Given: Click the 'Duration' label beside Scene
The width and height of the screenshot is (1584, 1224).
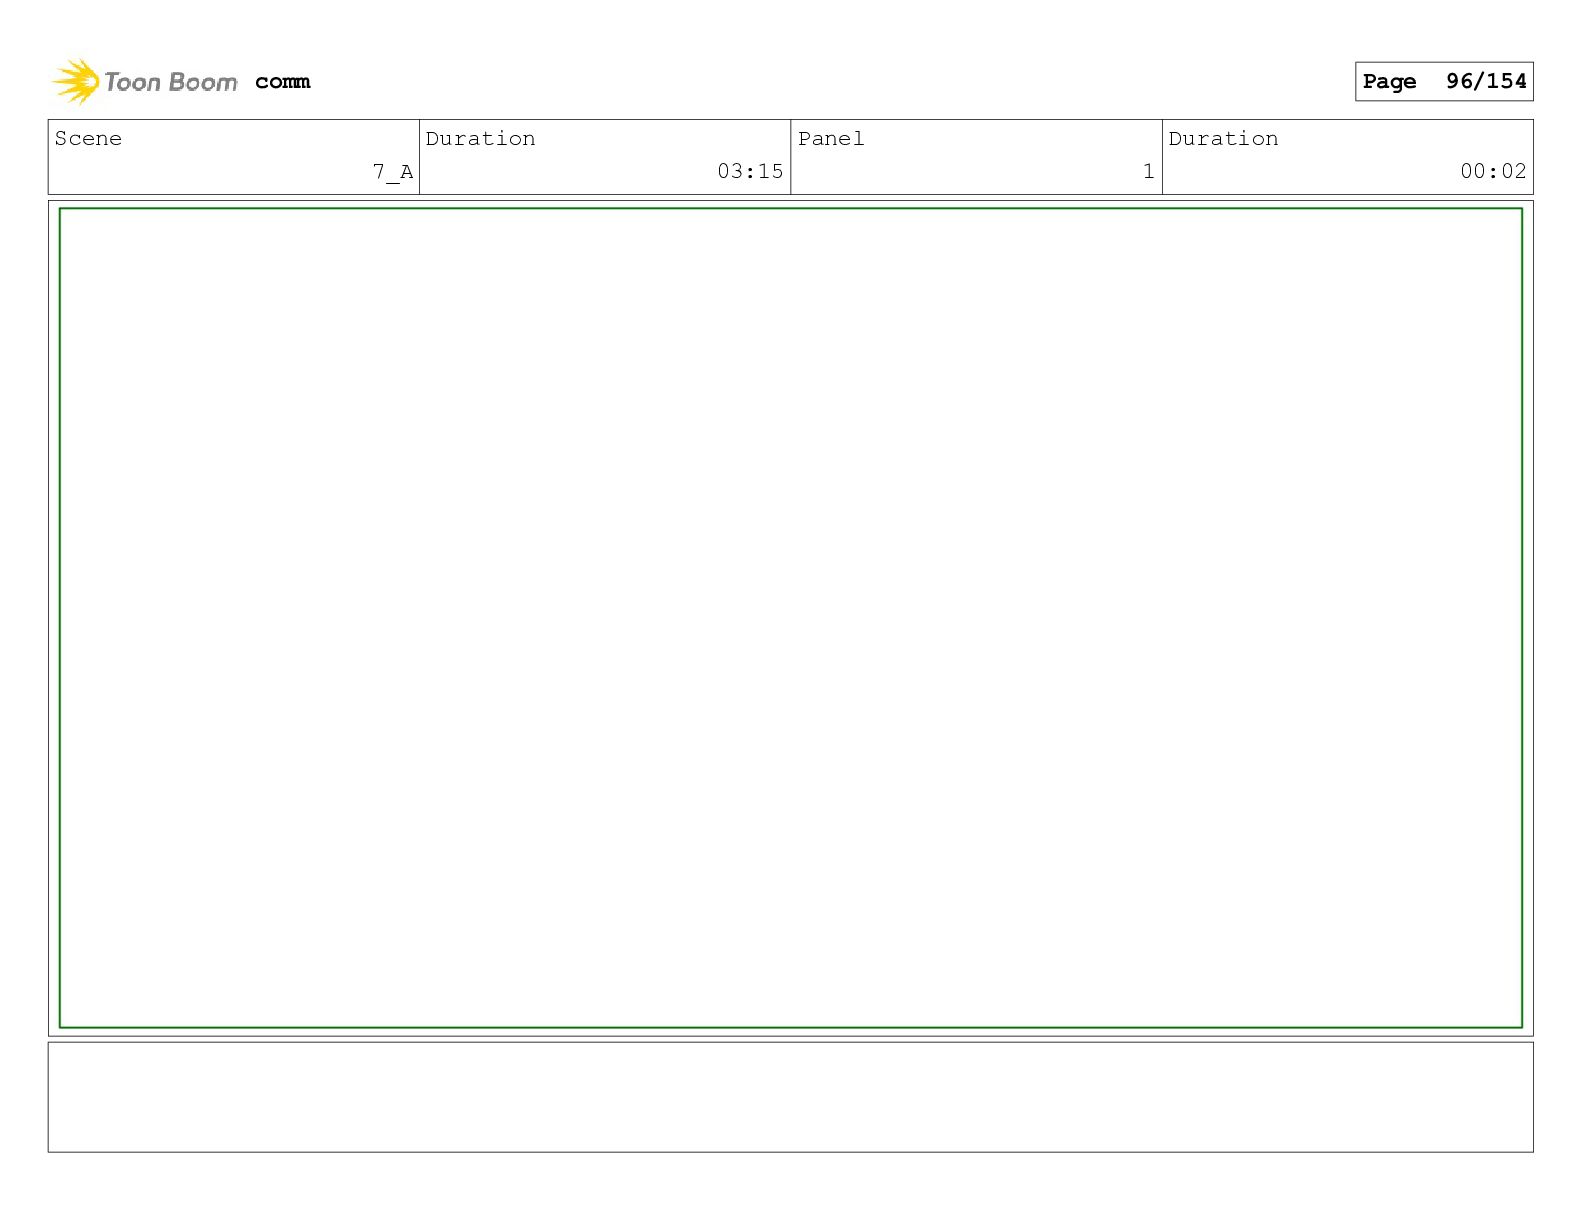Looking at the screenshot, I should [480, 138].
